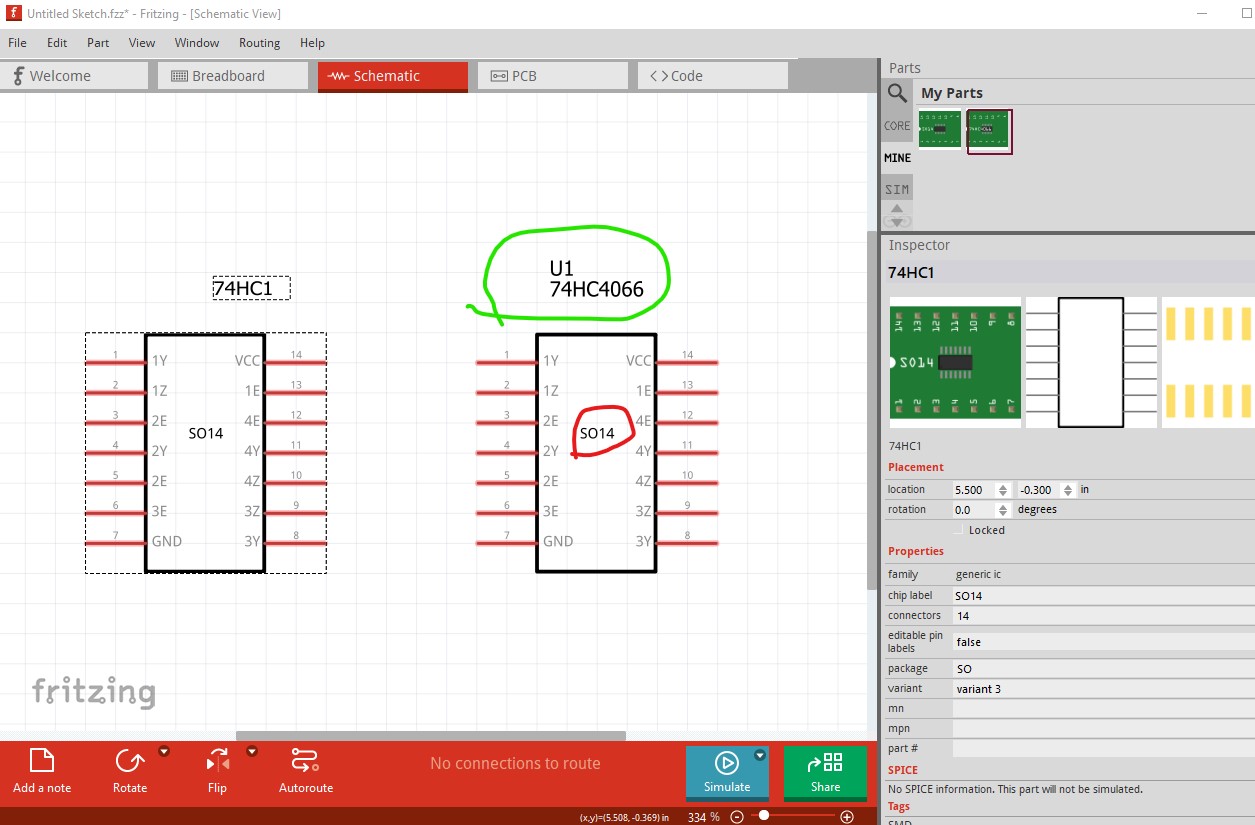This screenshot has height=825, width=1255.
Task: Zoom in with the plus icon
Action: (x=847, y=816)
